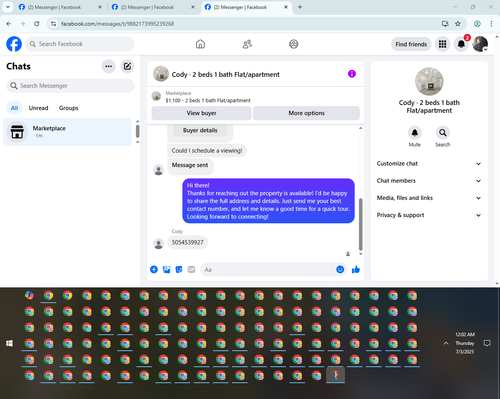This screenshot has height=399, width=500.
Task: Select the Groups chats filter
Action: [x=68, y=108]
